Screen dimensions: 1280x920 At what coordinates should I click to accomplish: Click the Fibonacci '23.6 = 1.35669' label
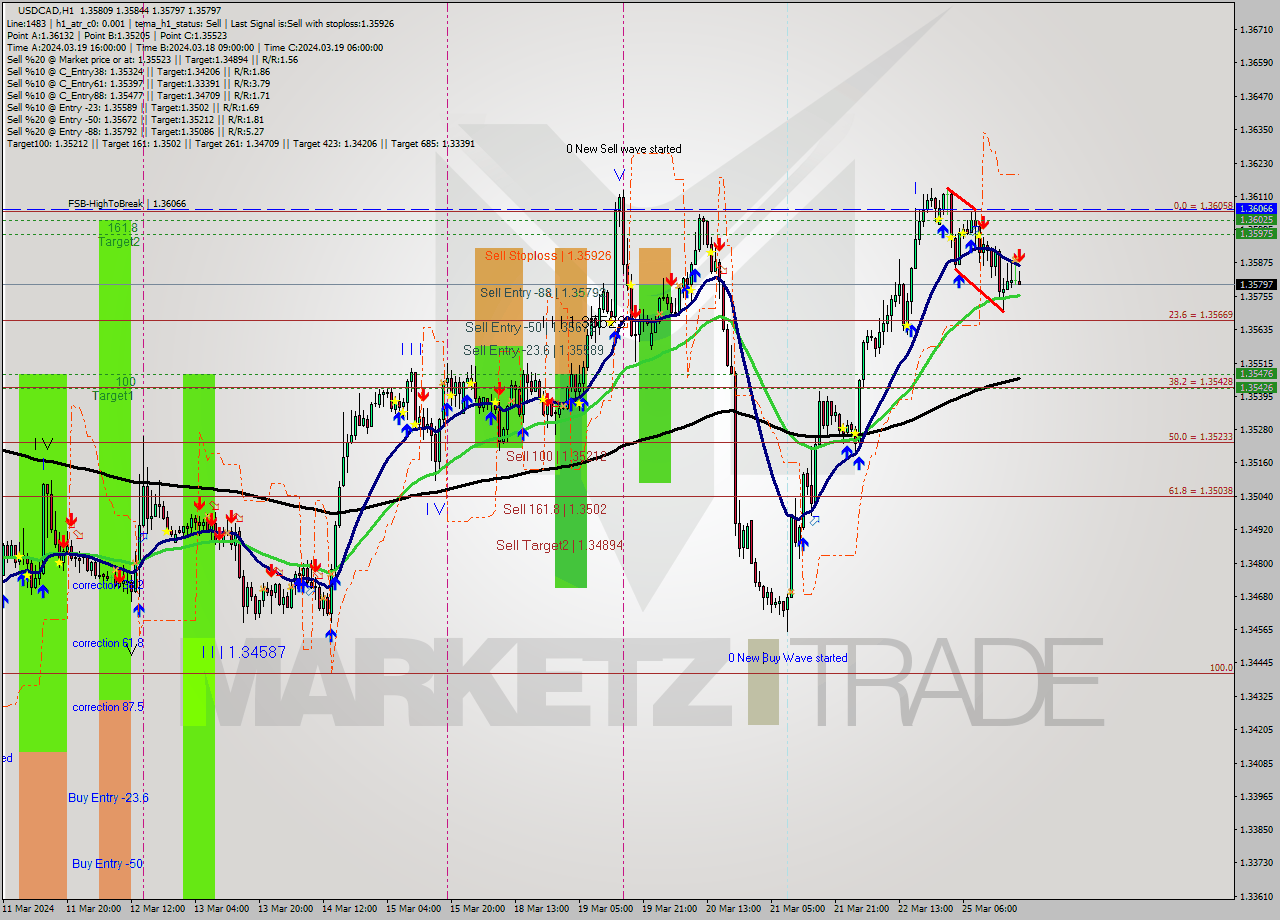coord(1201,314)
